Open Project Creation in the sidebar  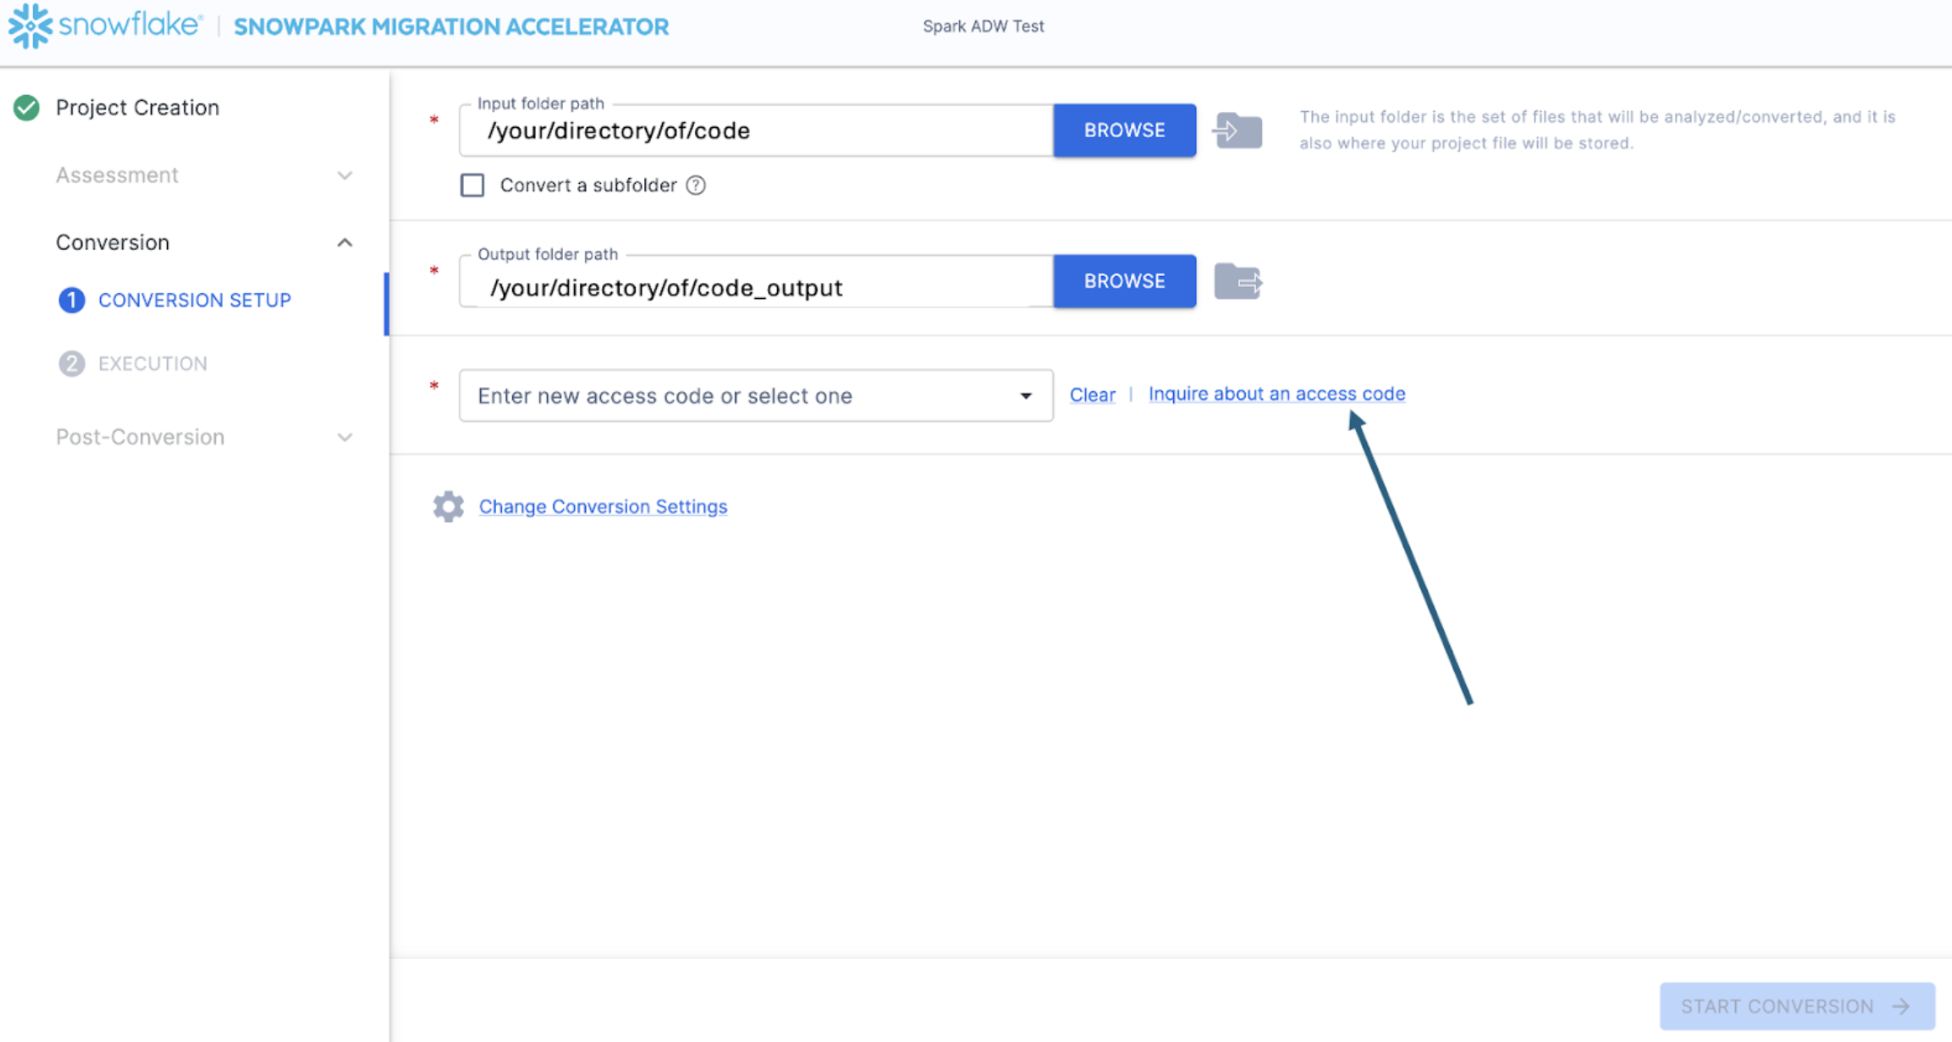coord(137,108)
